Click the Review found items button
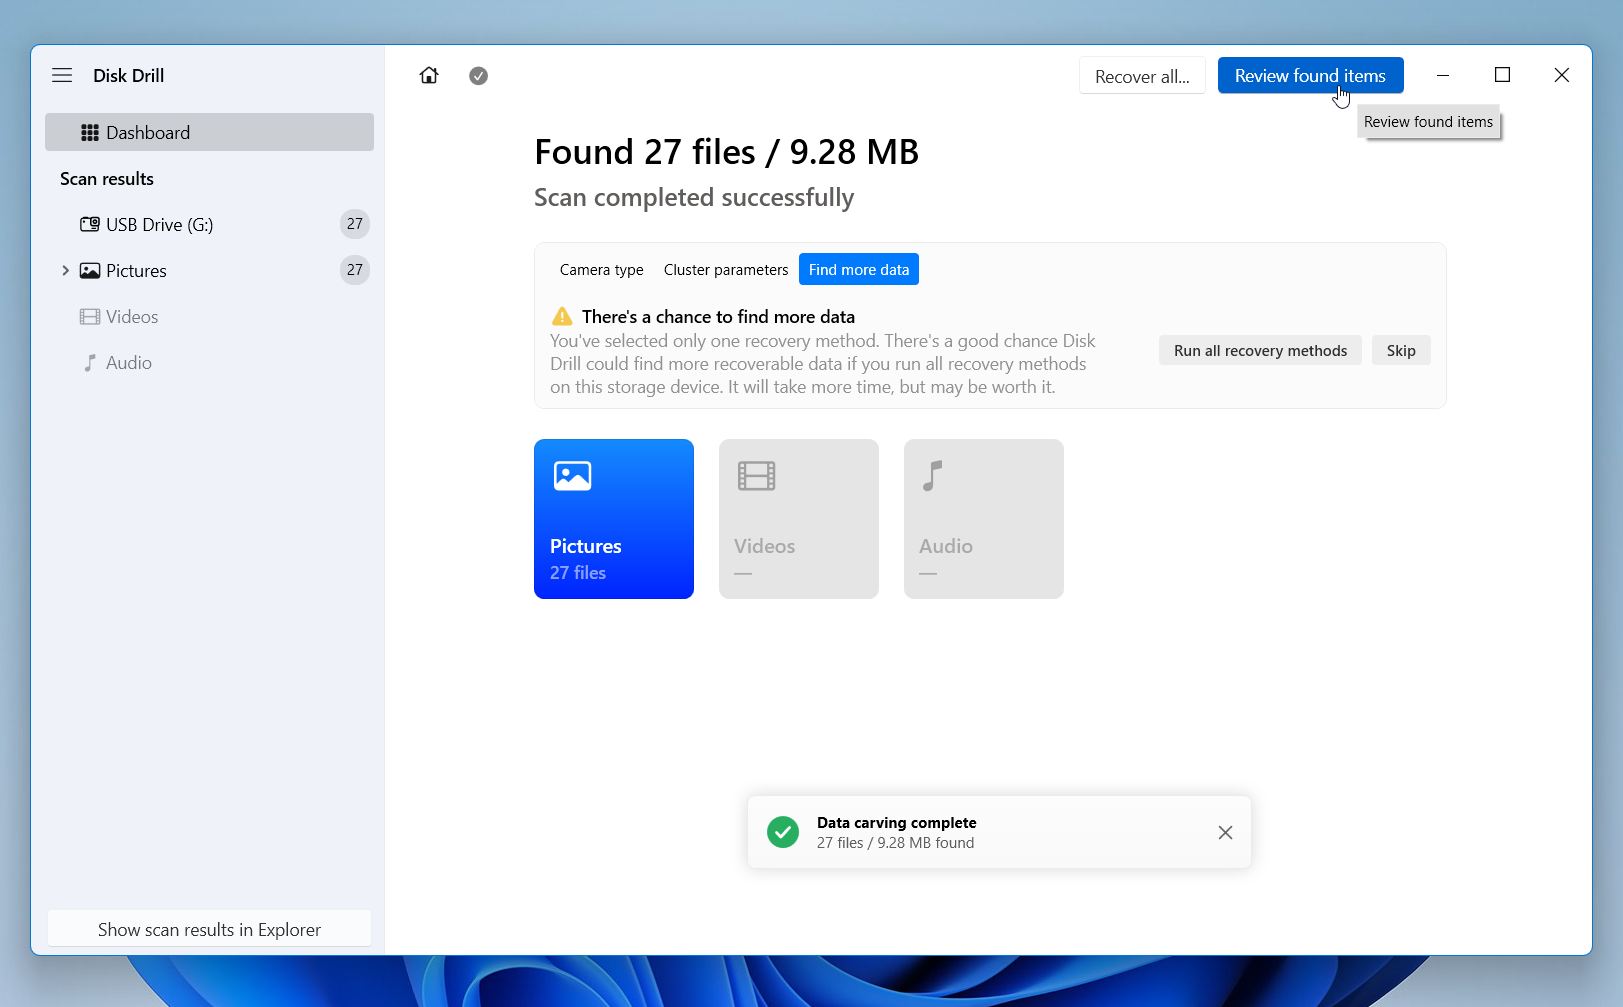The image size is (1623, 1007). pos(1310,75)
